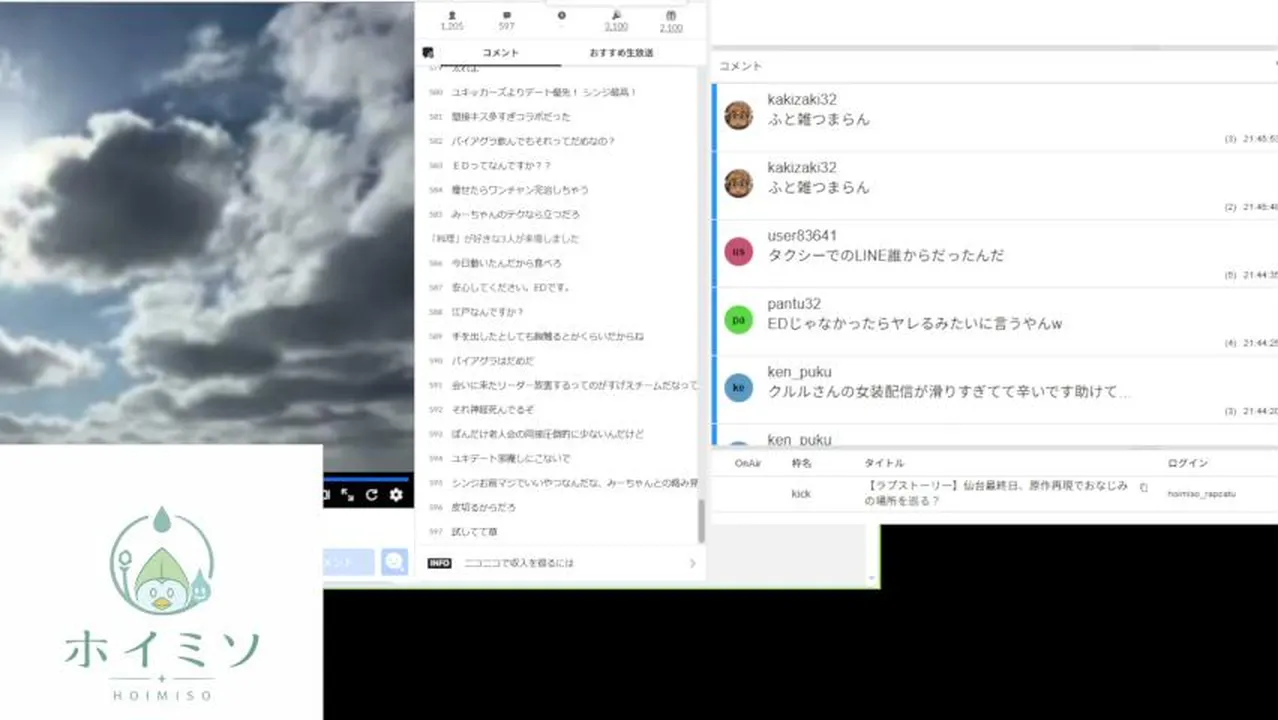Open the emoji picker button
1278x720 pixels.
394,562
